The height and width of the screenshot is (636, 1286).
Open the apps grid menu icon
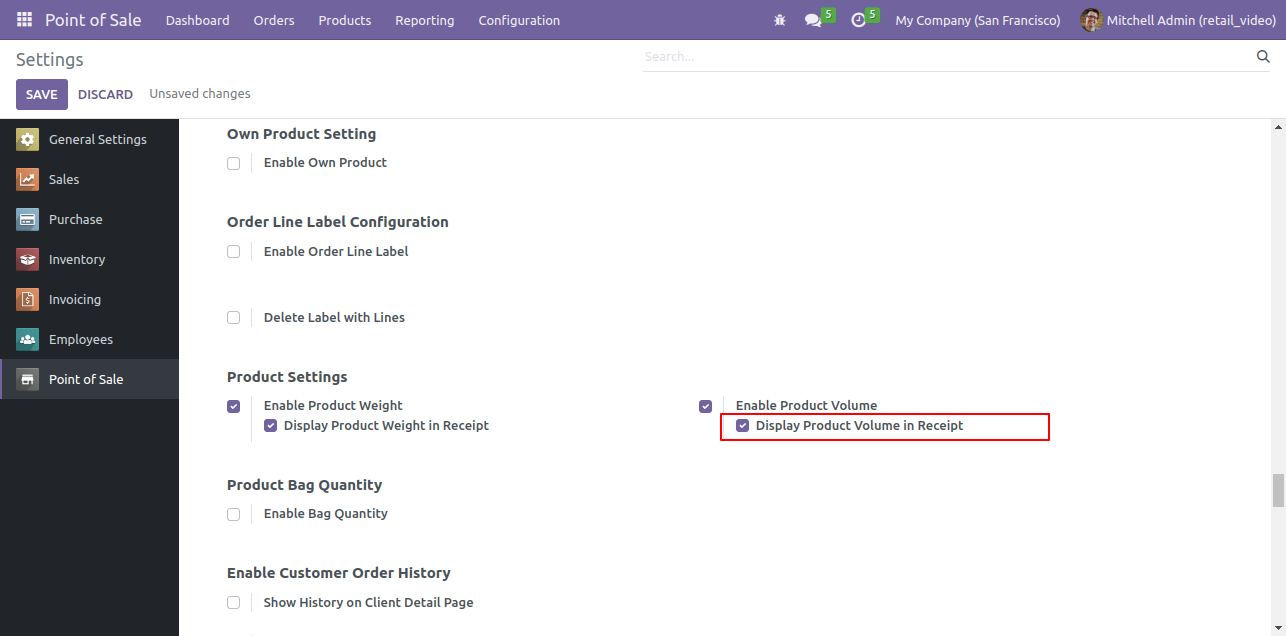(24, 20)
